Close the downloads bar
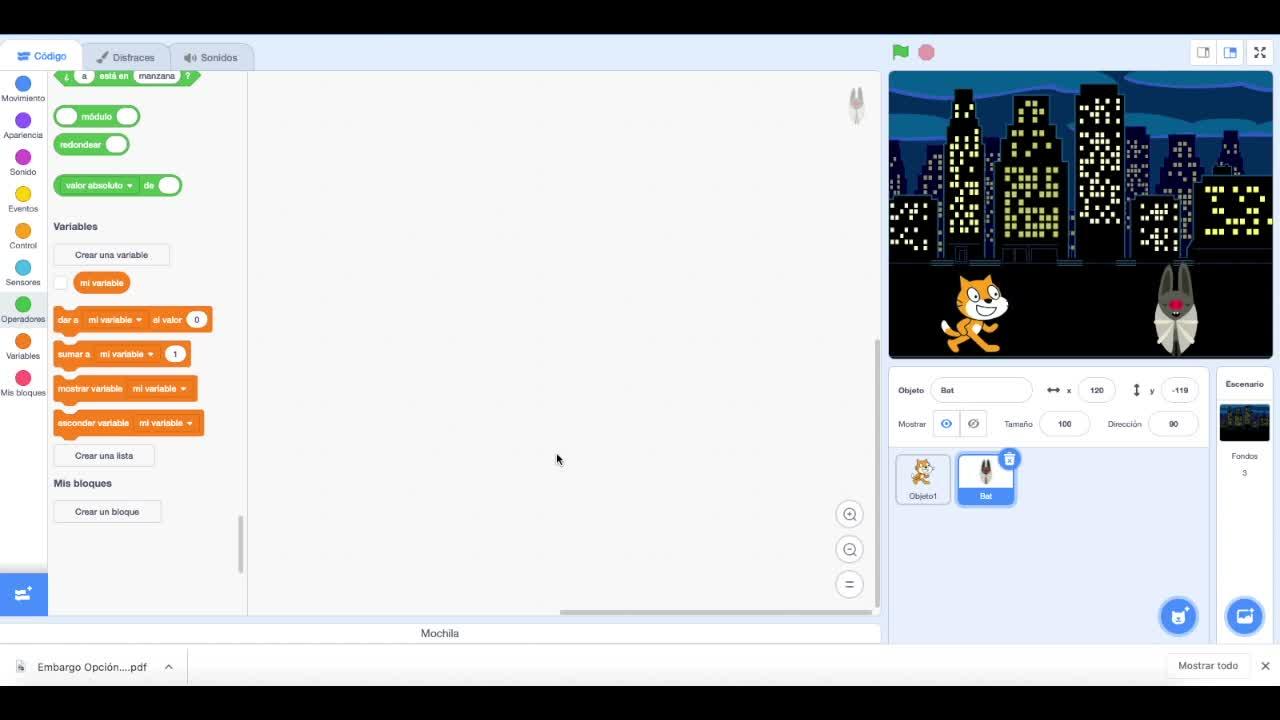 (1265, 666)
